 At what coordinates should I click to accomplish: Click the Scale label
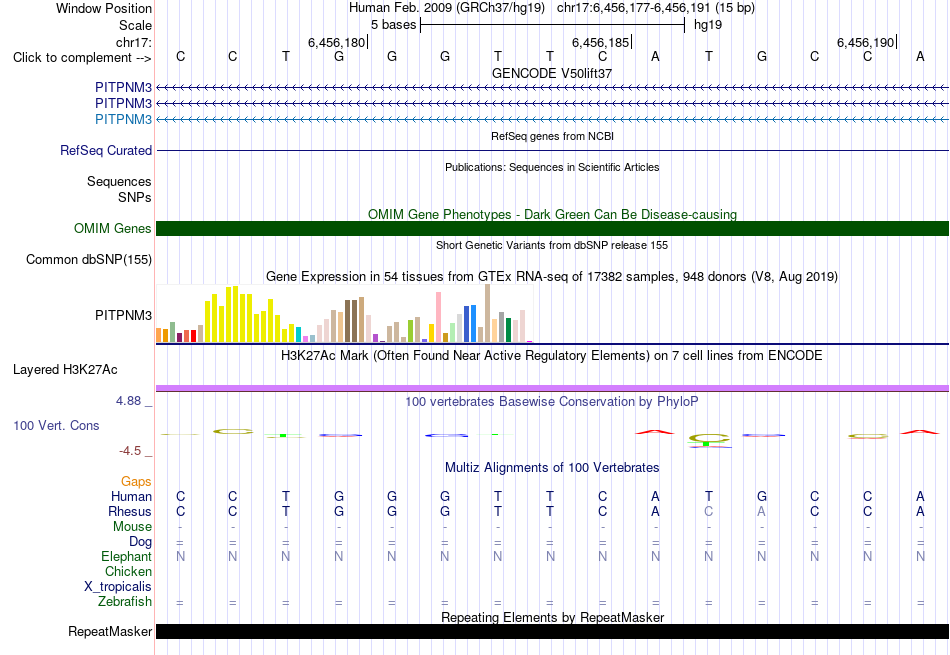point(135,25)
